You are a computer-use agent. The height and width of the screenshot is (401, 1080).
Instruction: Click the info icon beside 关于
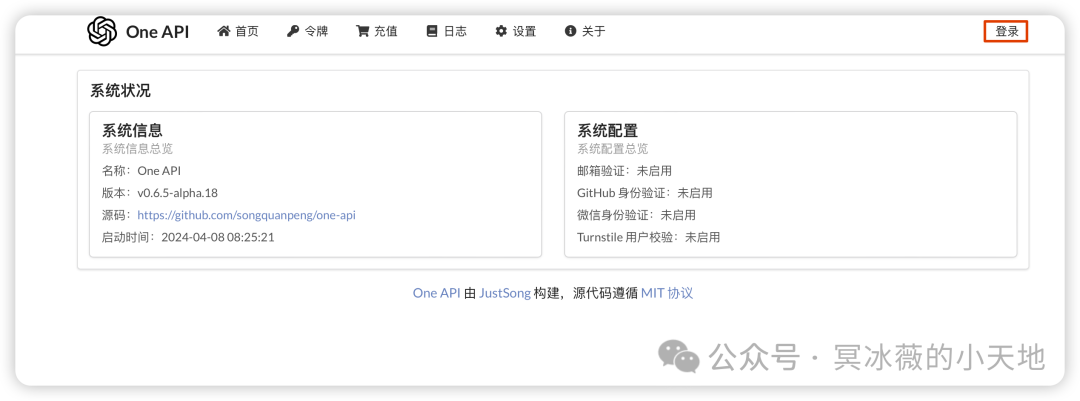pos(570,31)
